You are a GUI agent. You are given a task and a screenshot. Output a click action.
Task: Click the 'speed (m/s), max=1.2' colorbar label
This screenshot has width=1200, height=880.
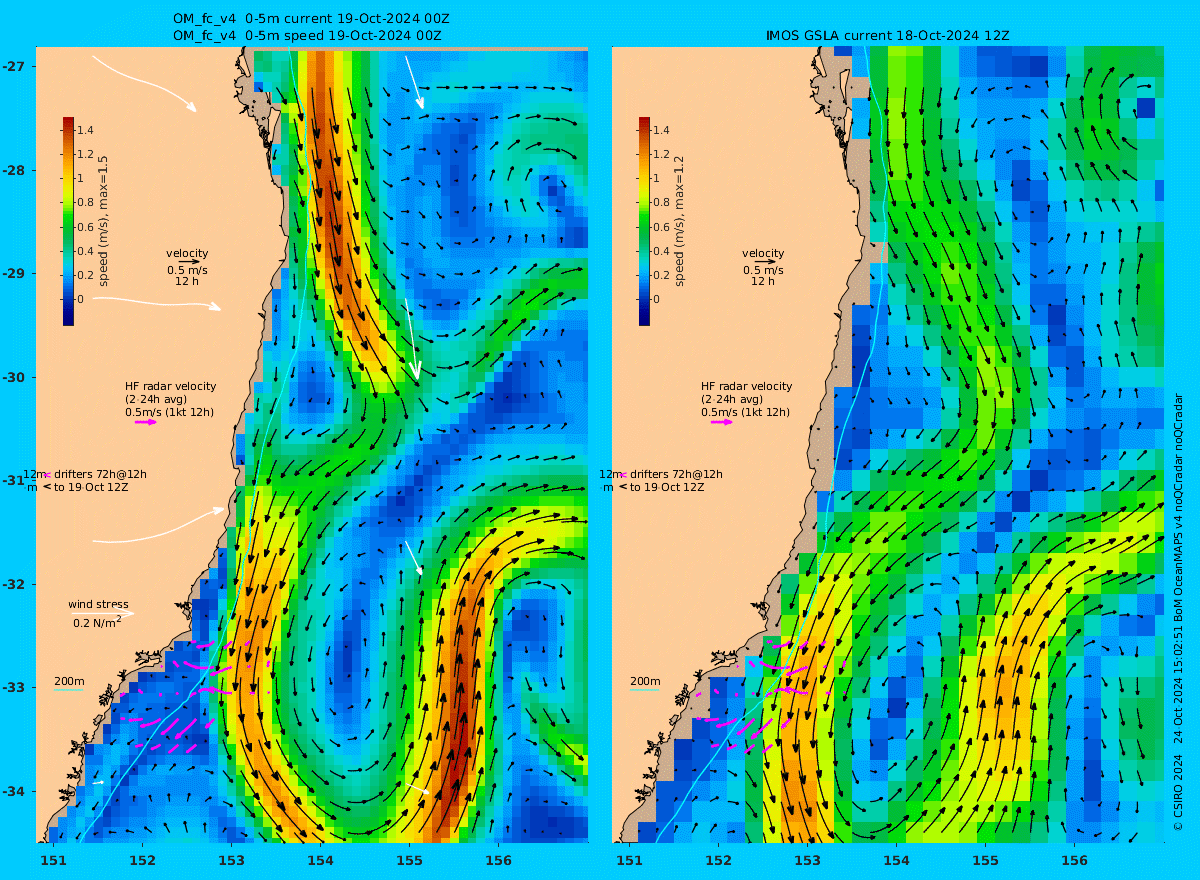pos(680,222)
